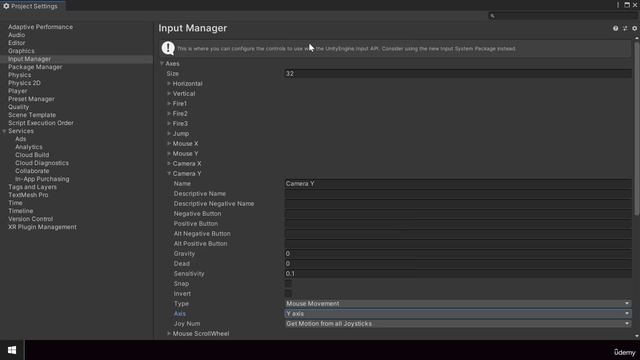Viewport: 640px width, 360px height.
Task: Open Collaborate under Services
Action: pos(32,171)
